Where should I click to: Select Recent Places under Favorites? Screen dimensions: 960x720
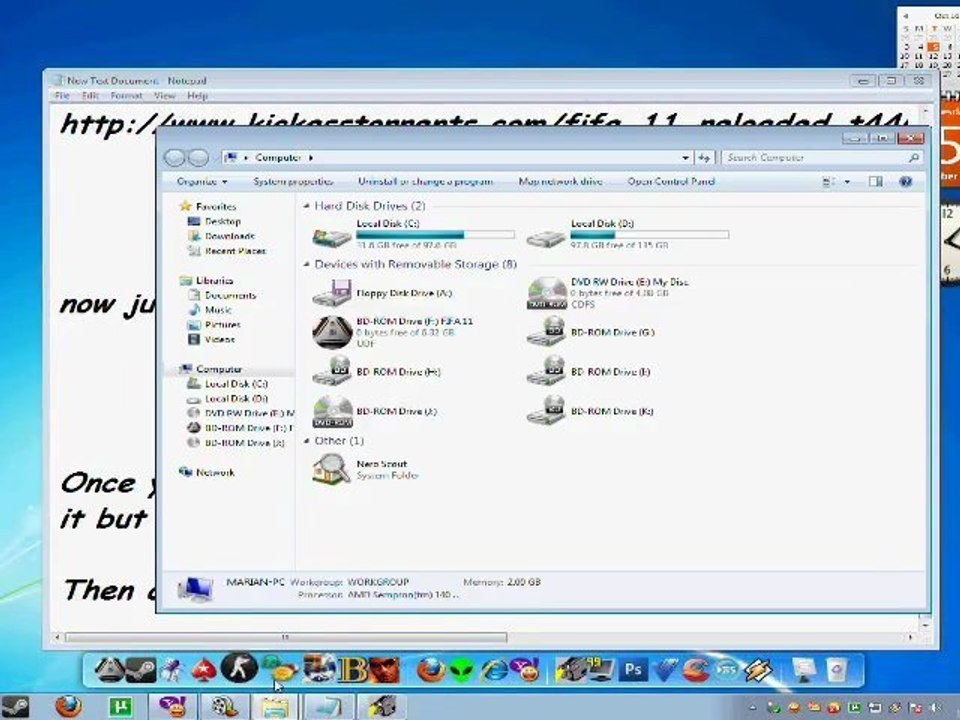(235, 251)
